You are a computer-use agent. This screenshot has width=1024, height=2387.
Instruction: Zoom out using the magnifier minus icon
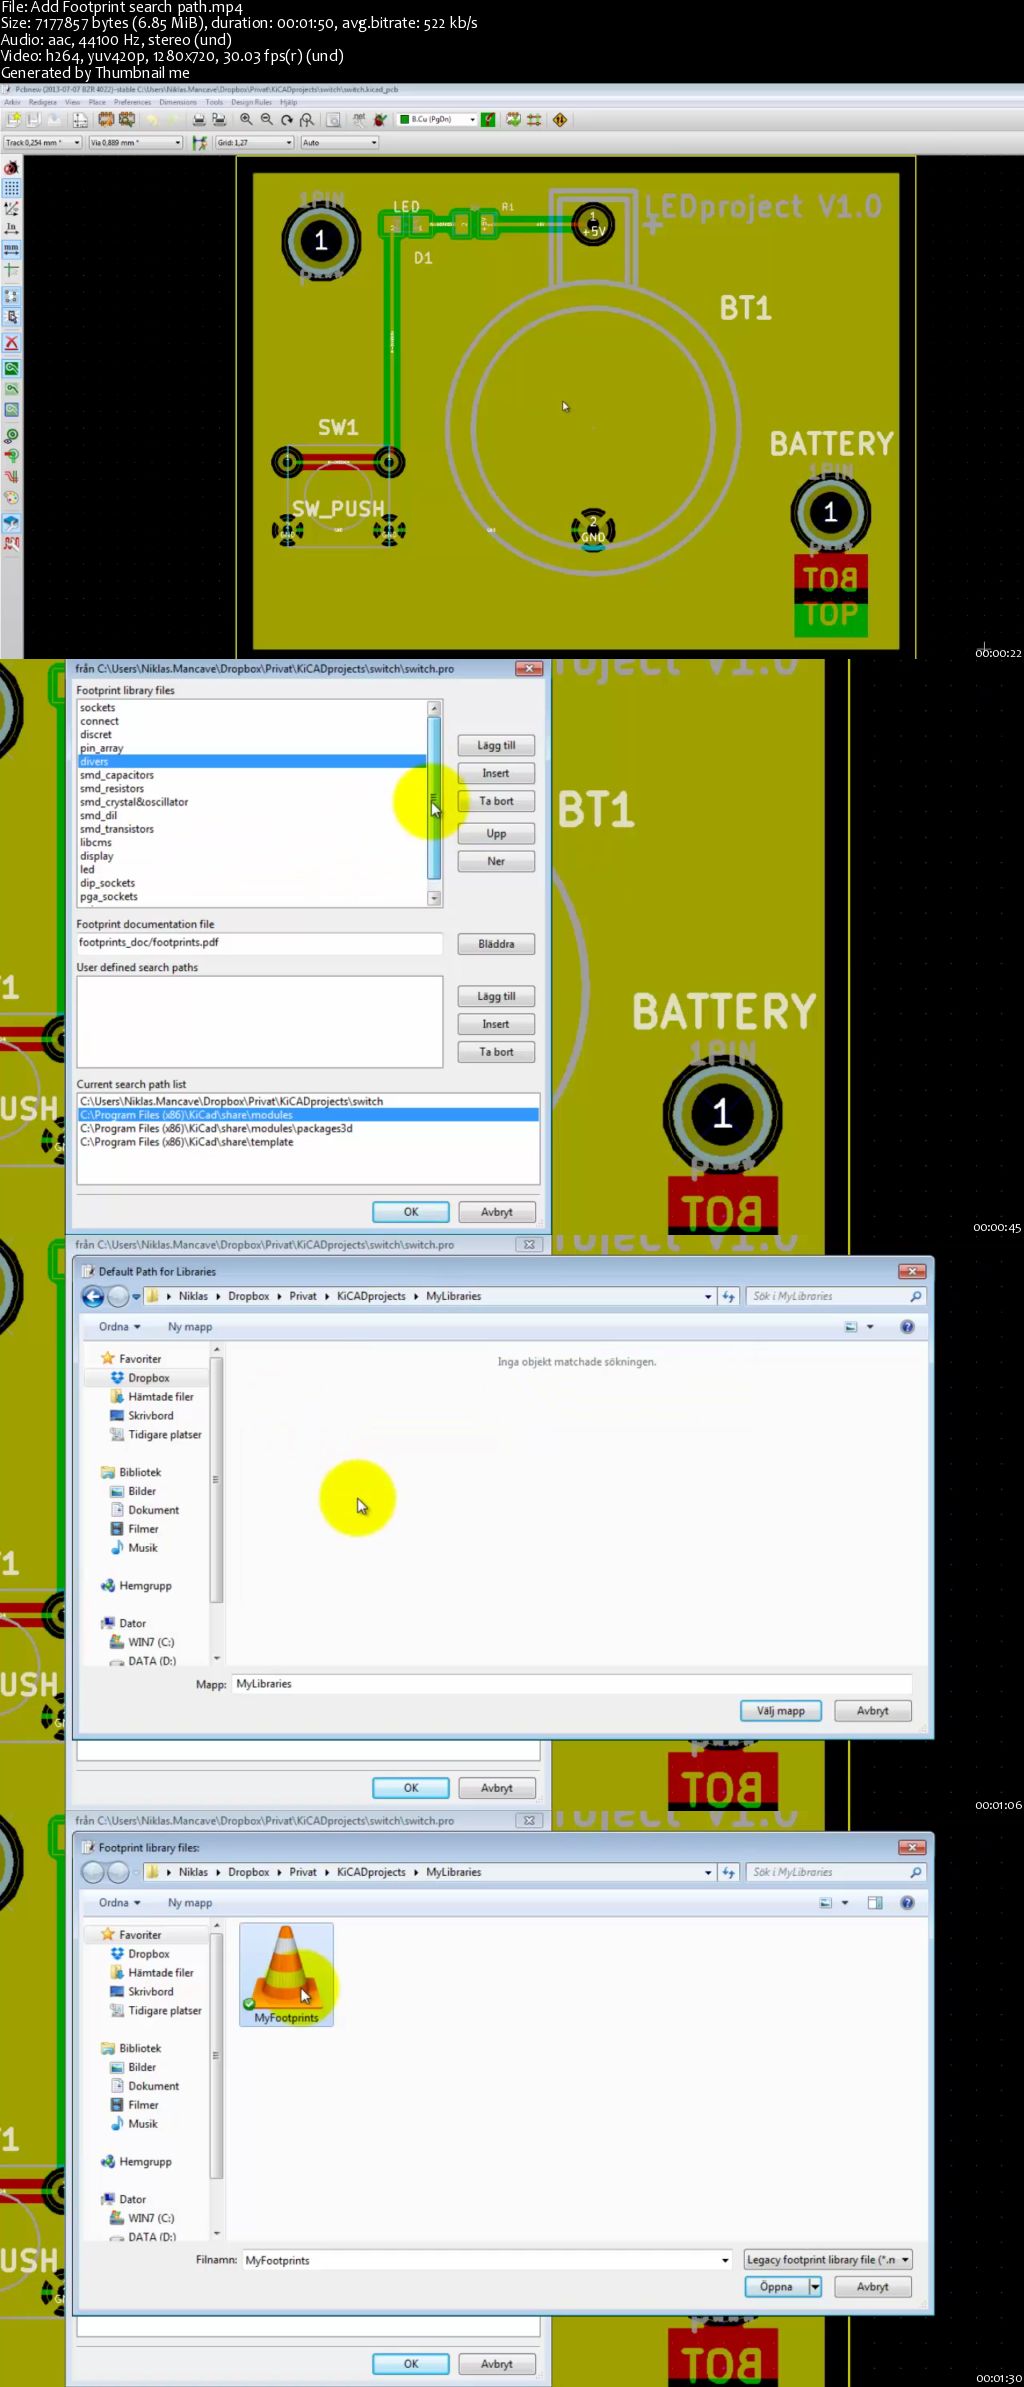click(266, 120)
